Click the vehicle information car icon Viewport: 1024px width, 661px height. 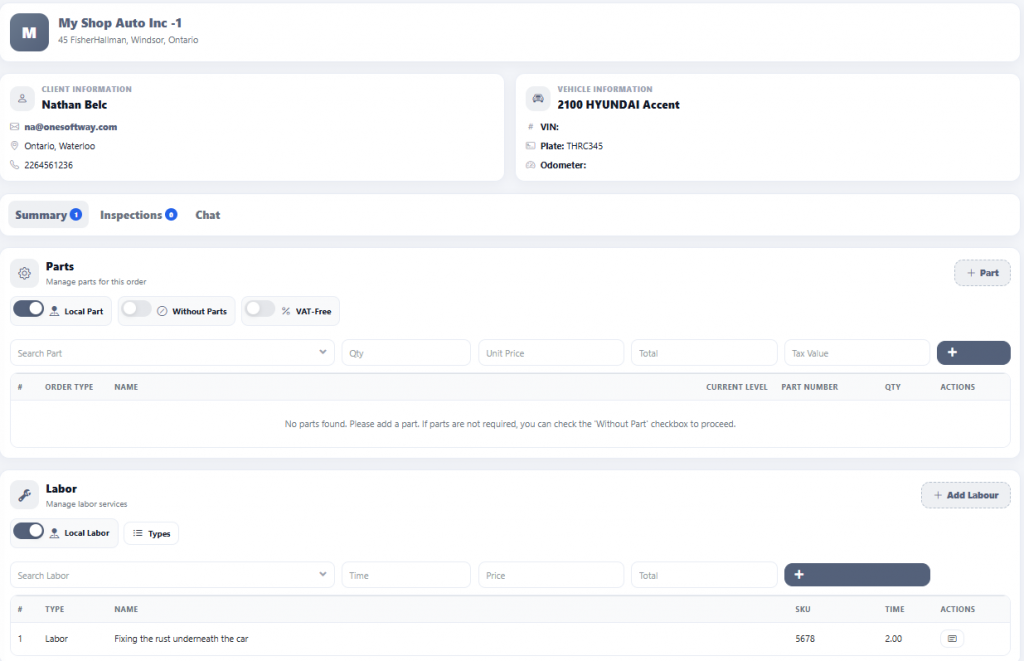[x=538, y=98]
